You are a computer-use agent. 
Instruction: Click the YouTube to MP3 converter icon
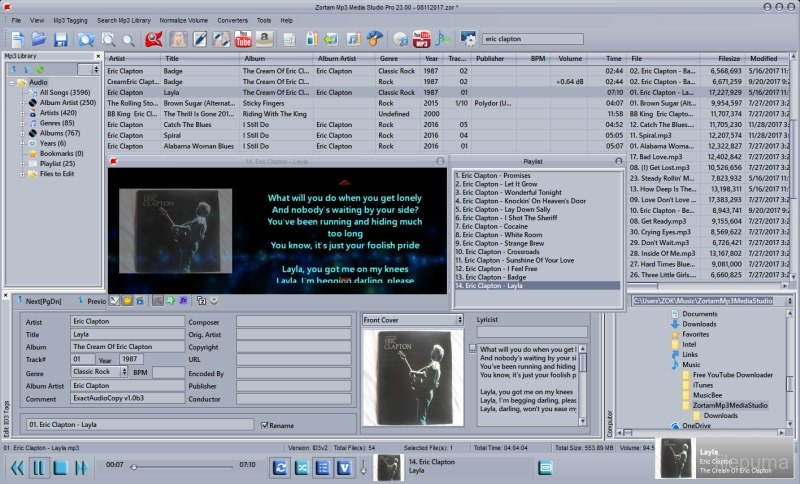[x=421, y=39]
